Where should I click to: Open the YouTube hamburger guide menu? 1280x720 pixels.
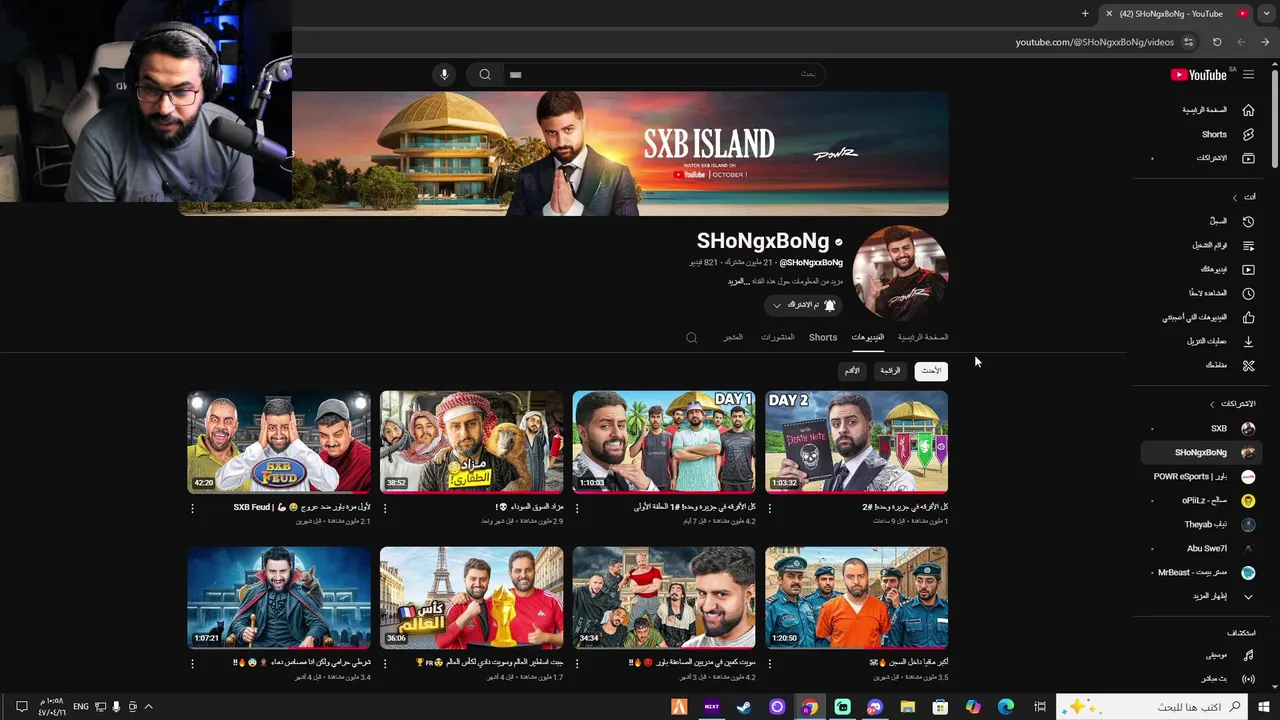1248,75
